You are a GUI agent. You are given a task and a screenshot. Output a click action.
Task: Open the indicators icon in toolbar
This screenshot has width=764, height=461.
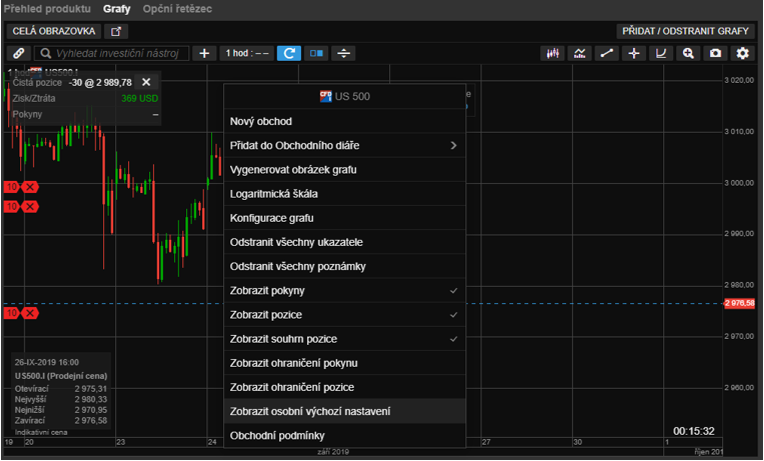click(579, 53)
